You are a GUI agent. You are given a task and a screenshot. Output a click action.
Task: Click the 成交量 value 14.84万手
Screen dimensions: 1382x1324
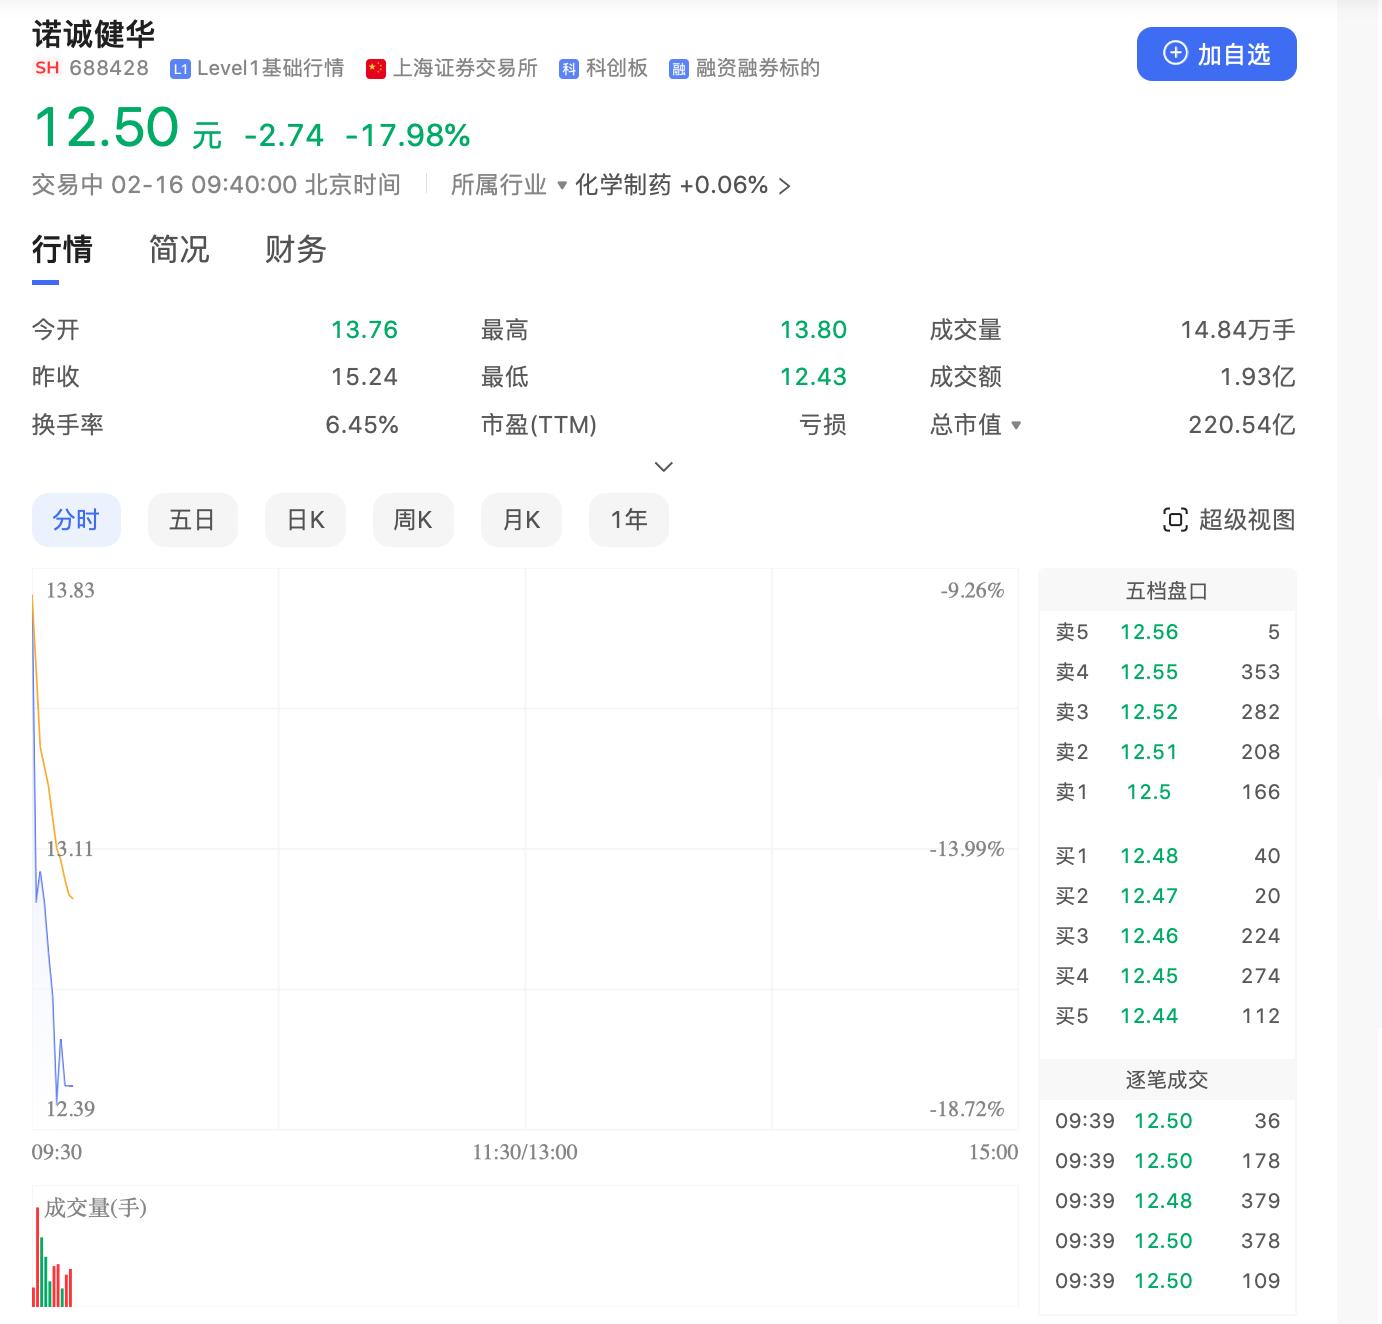(1238, 330)
